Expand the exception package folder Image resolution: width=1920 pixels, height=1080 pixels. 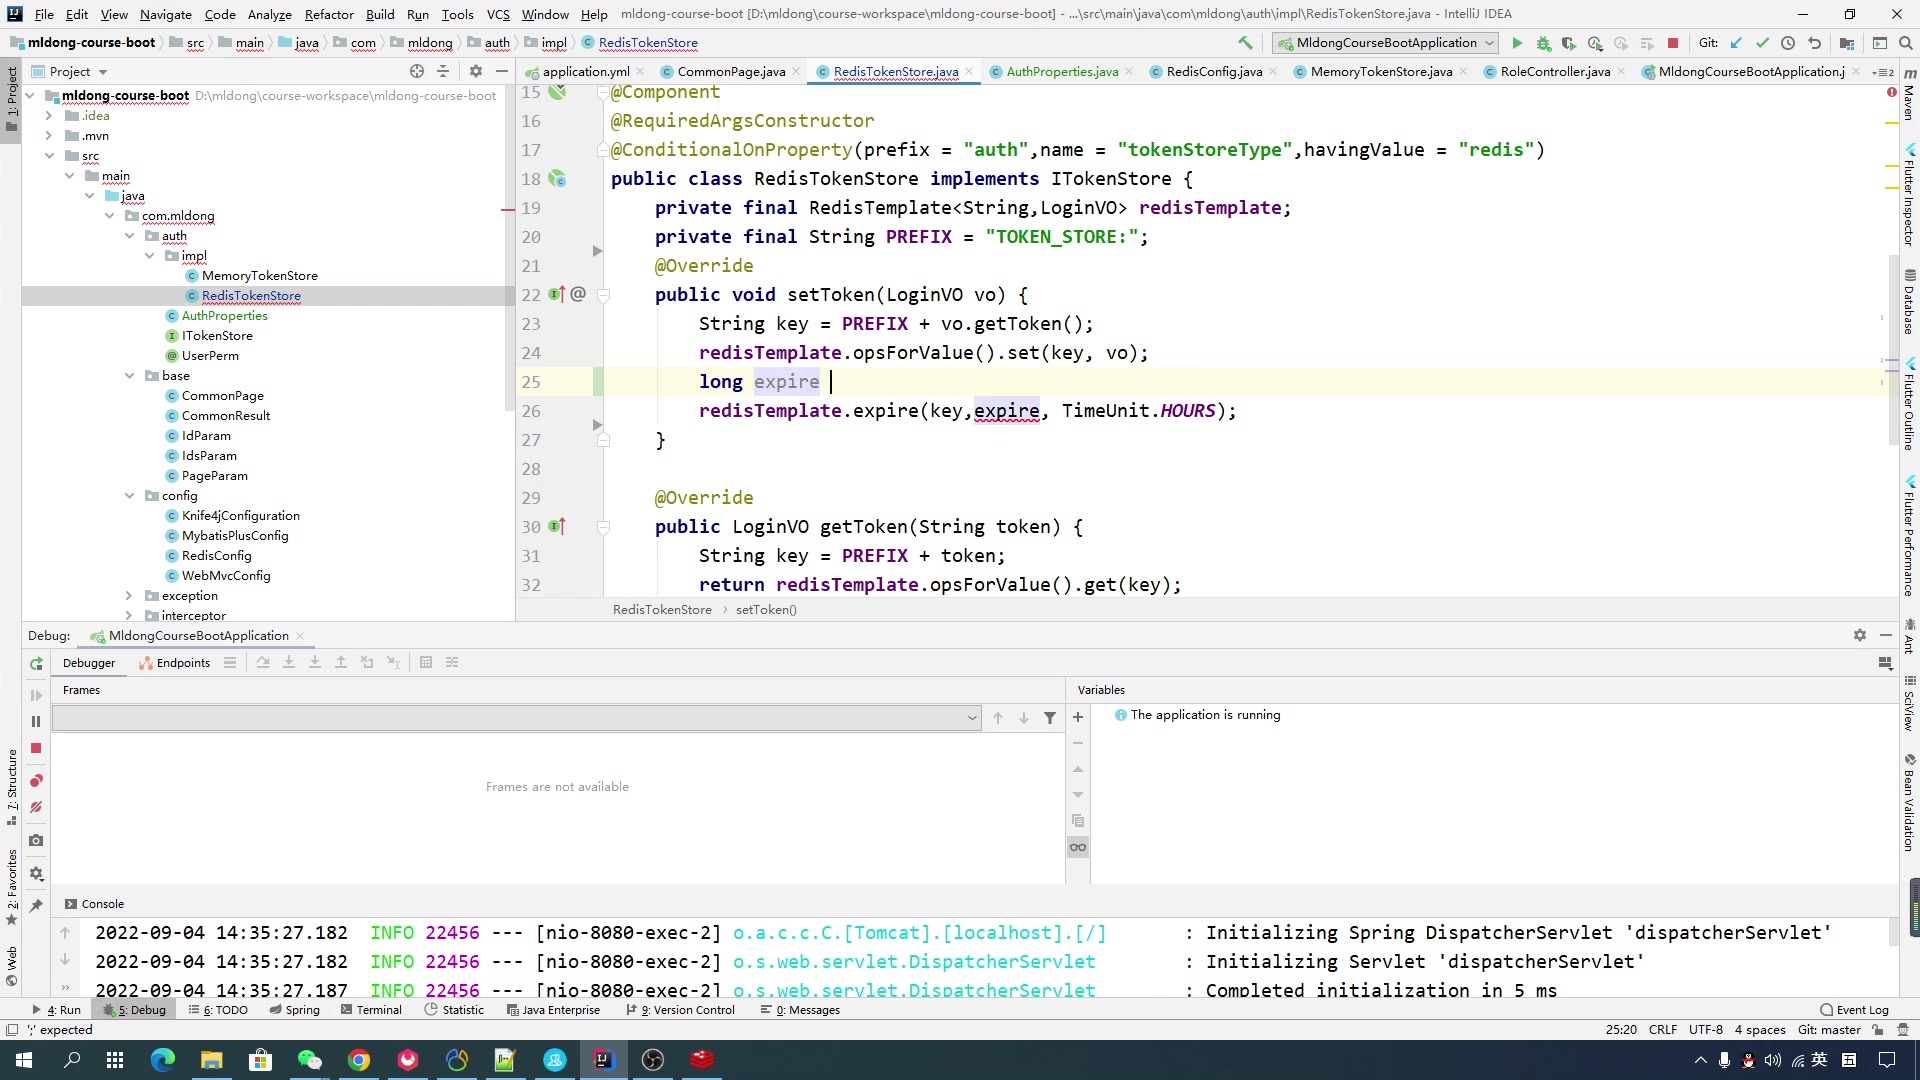pyautogui.click(x=130, y=596)
